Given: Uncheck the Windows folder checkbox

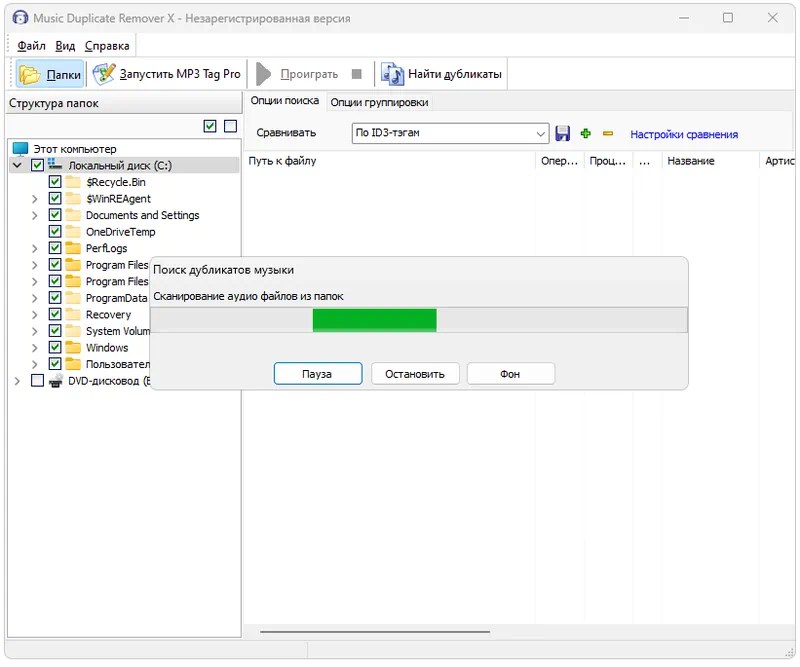Looking at the screenshot, I should tap(54, 347).
